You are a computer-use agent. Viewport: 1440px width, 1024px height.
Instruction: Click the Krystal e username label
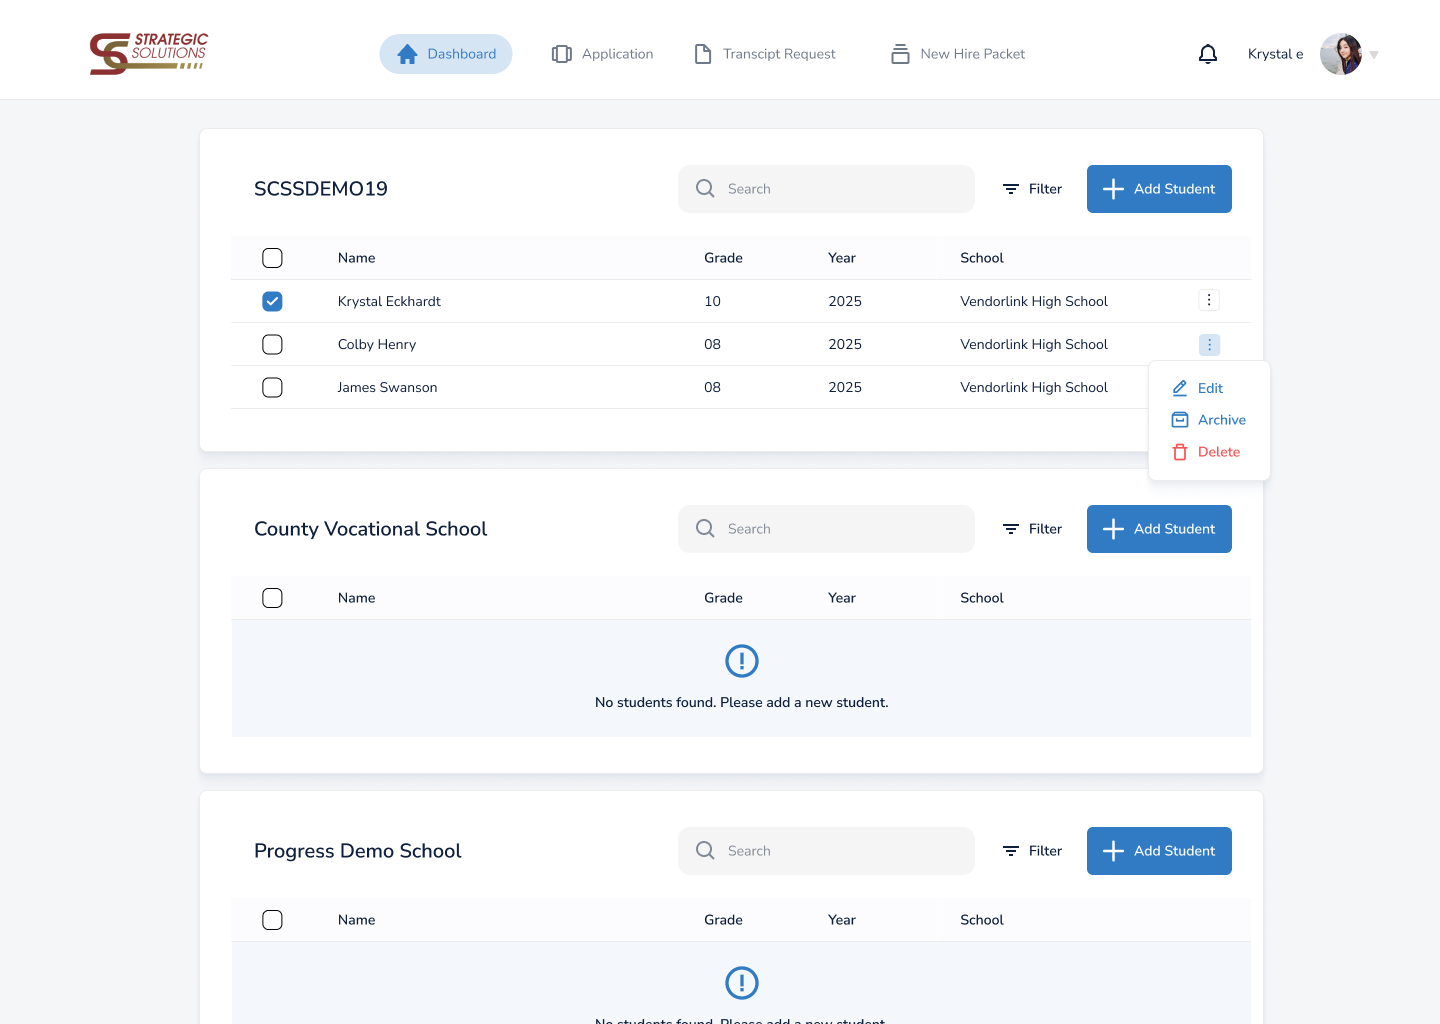(1276, 54)
